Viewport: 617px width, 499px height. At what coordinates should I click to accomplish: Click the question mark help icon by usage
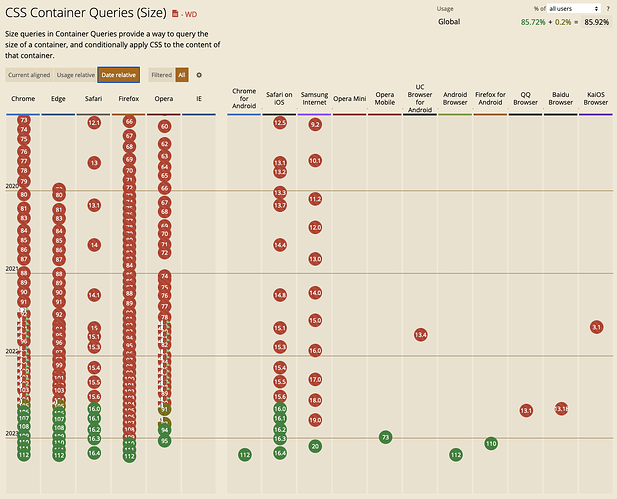click(608, 8)
